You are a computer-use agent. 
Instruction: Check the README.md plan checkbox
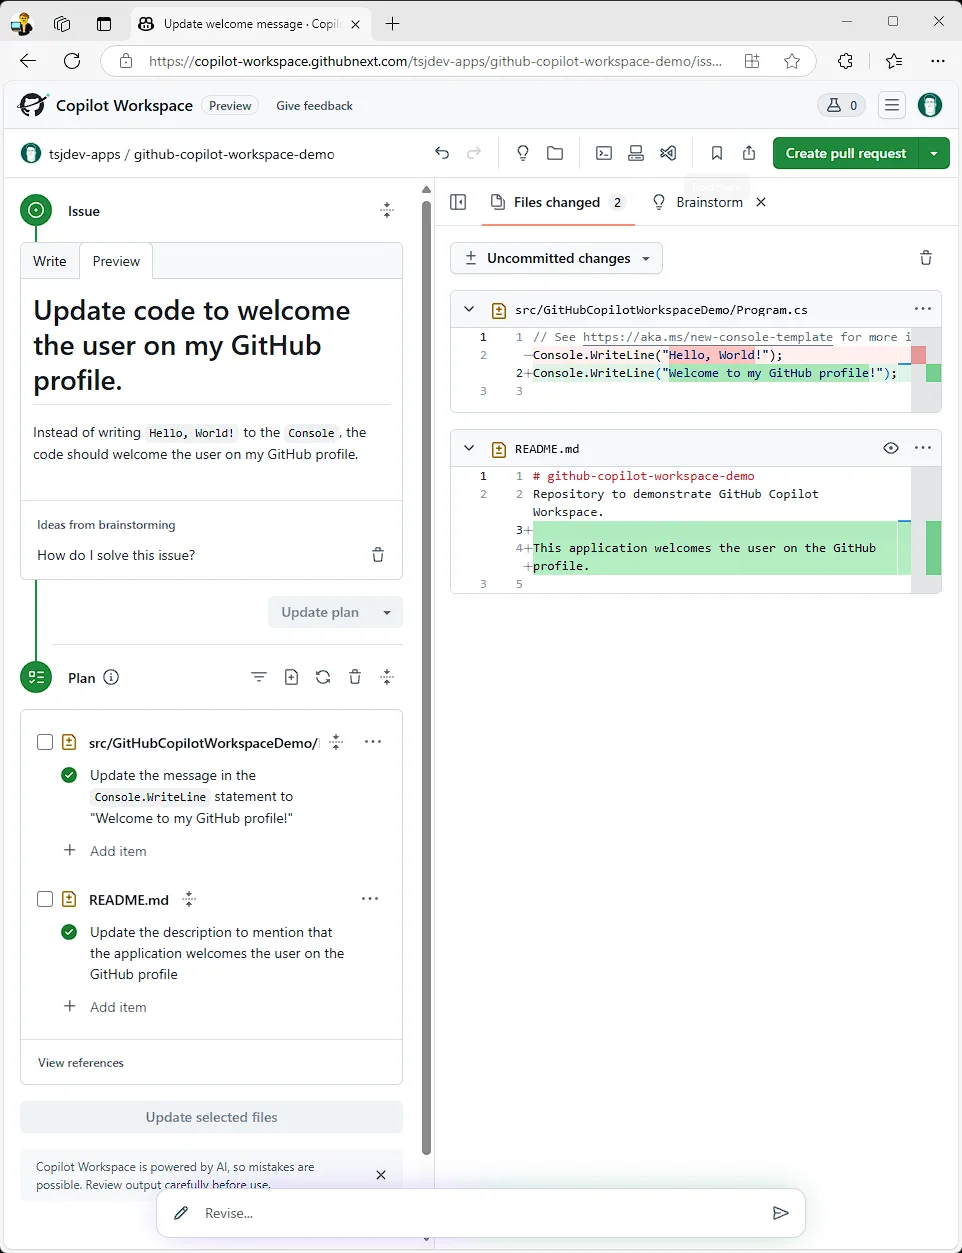pos(45,899)
